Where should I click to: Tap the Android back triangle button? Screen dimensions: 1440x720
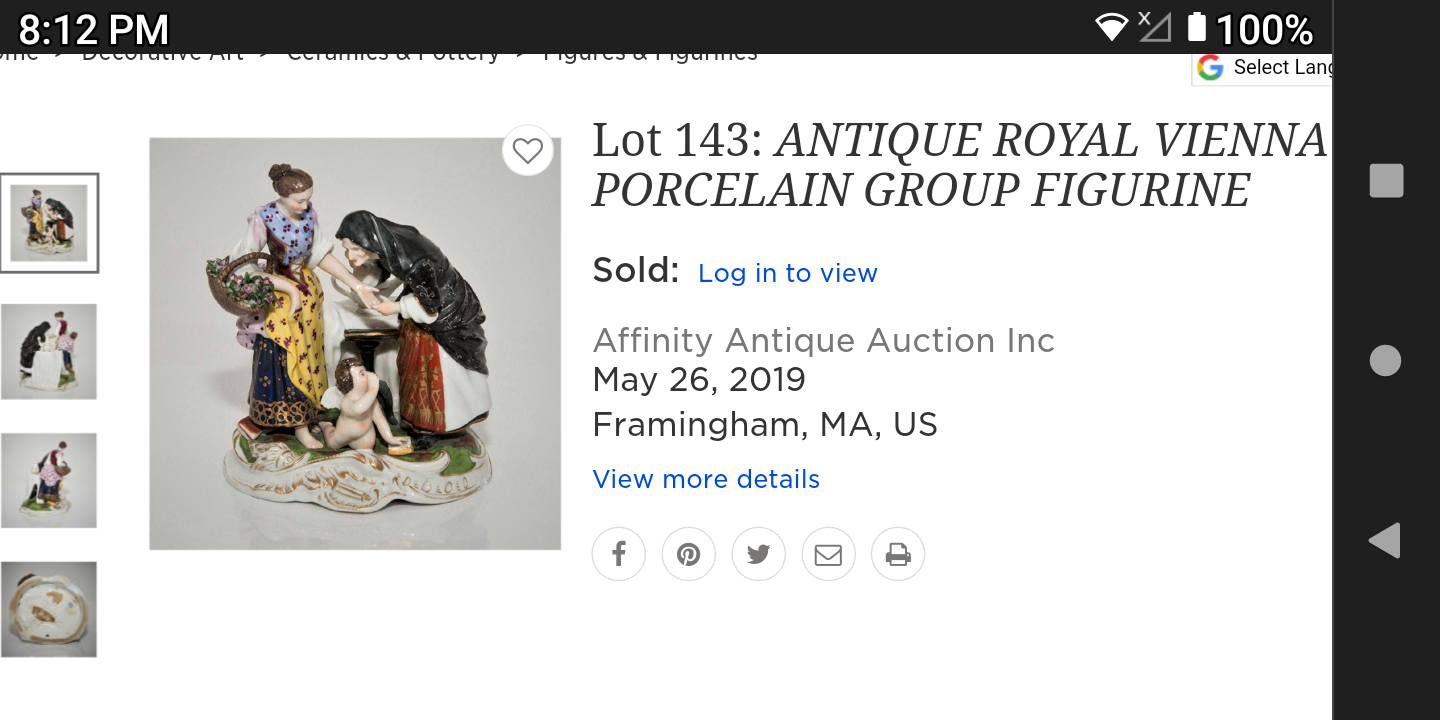pyautogui.click(x=1385, y=540)
